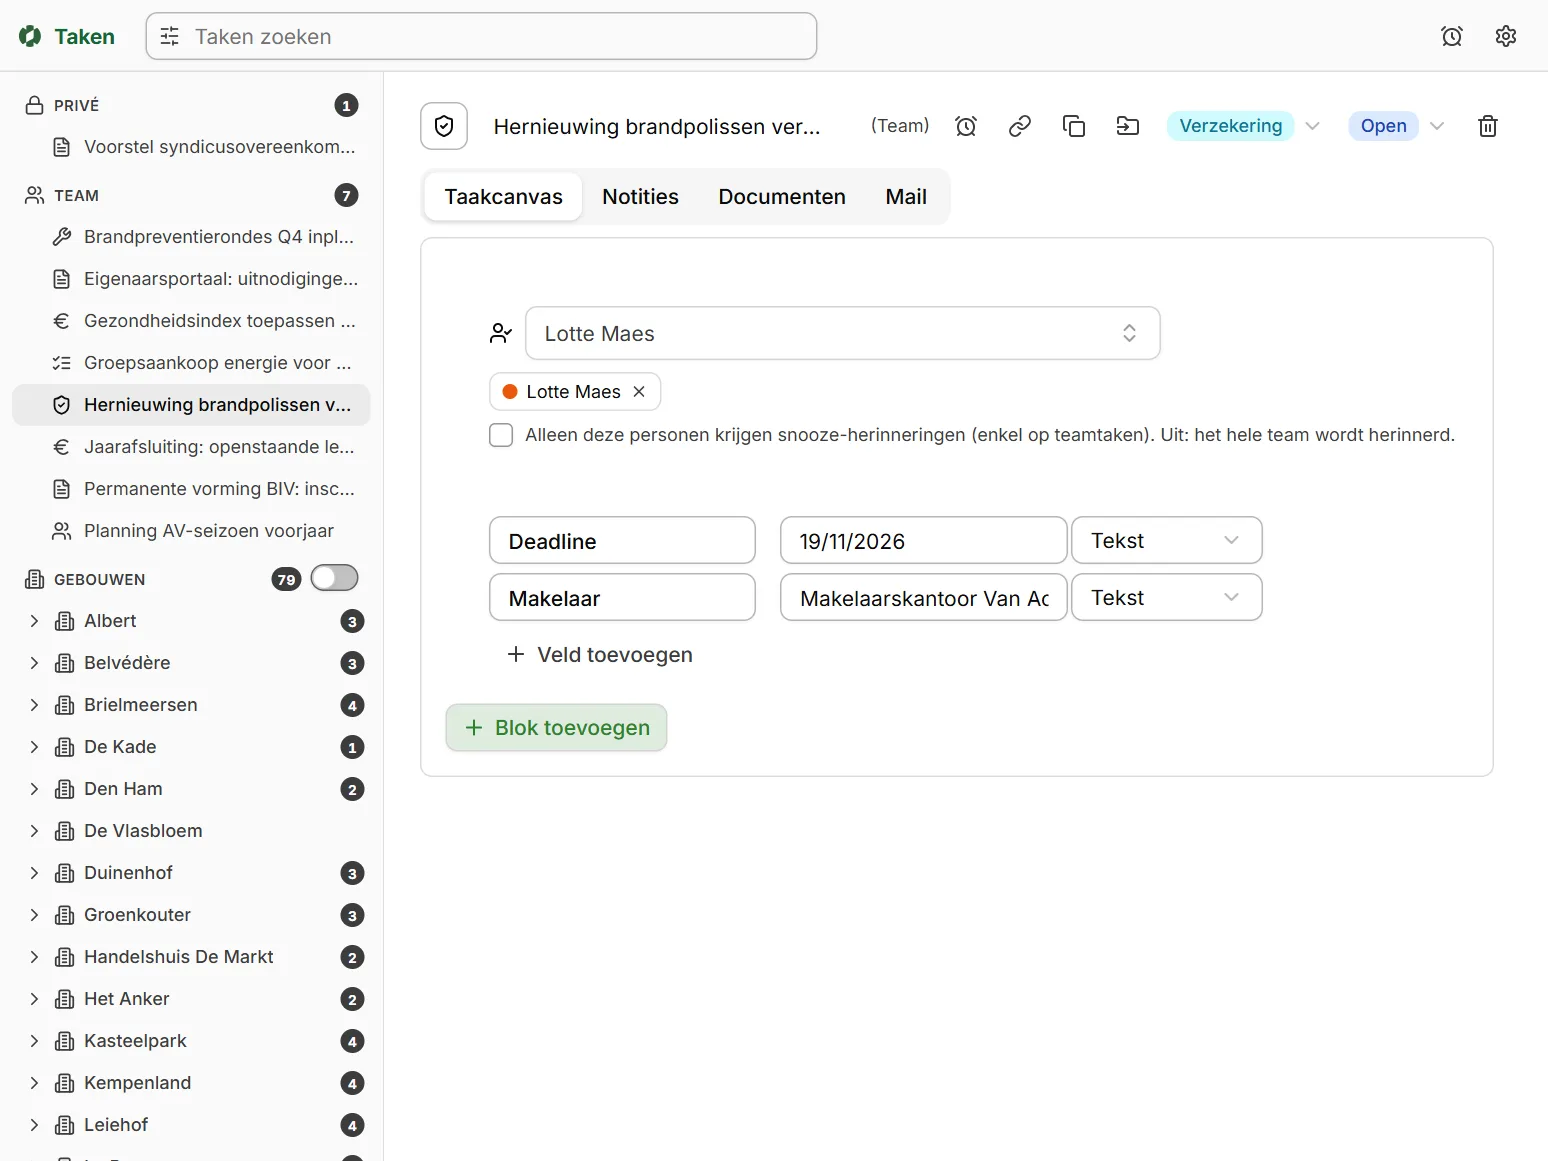Open settings via the gear icon

tap(1506, 37)
